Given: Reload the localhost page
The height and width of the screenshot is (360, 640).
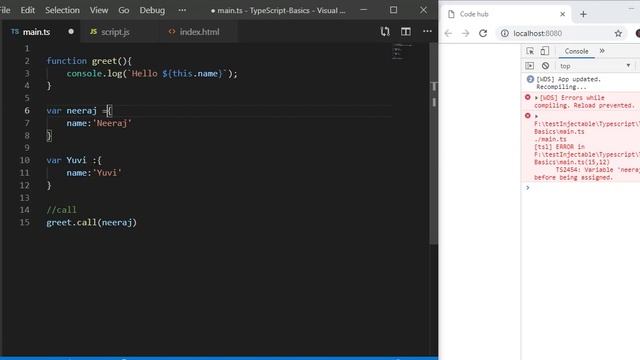Looking at the screenshot, I should [x=483, y=33].
